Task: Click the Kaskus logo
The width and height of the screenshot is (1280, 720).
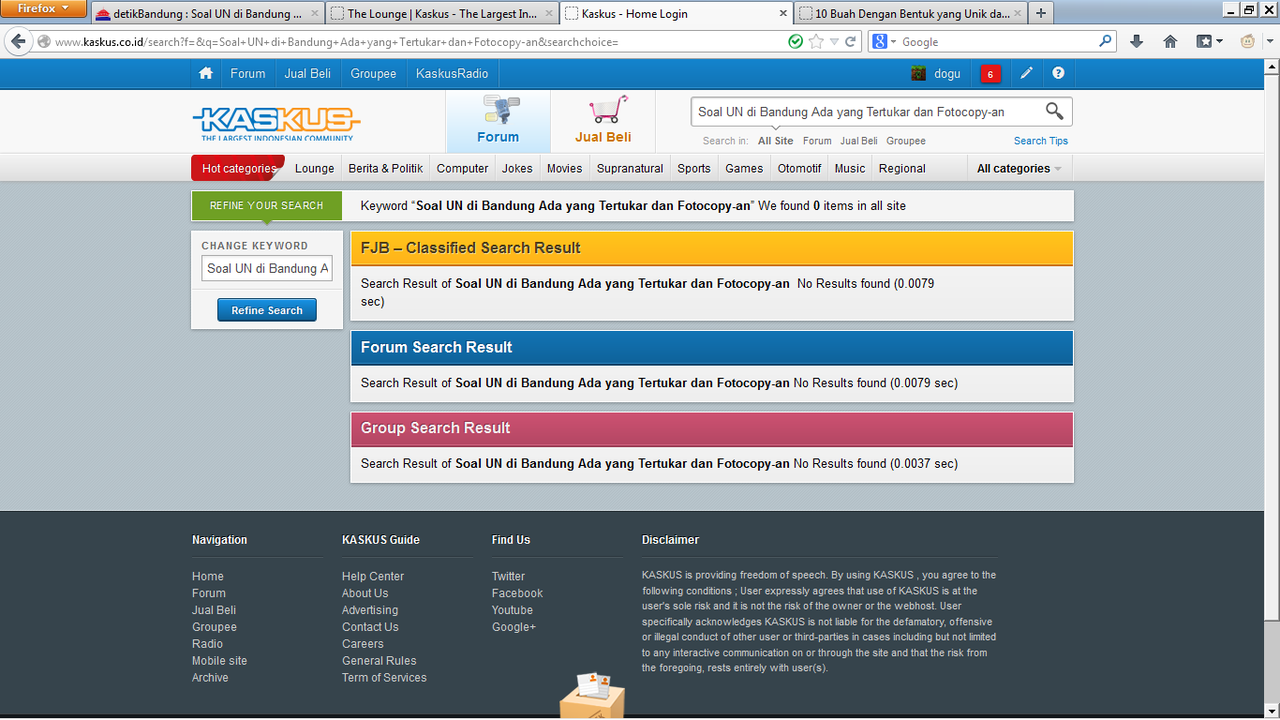Action: point(276,123)
